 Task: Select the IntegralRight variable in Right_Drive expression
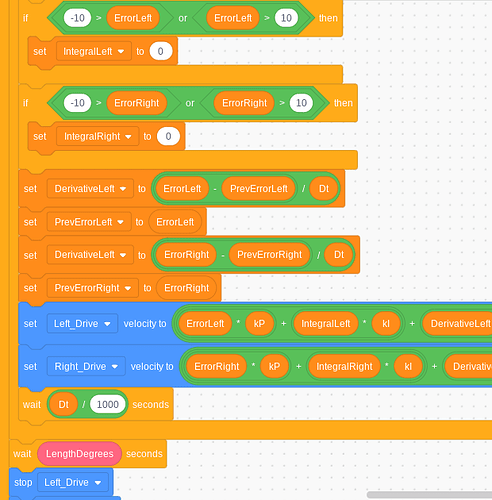[344, 367]
